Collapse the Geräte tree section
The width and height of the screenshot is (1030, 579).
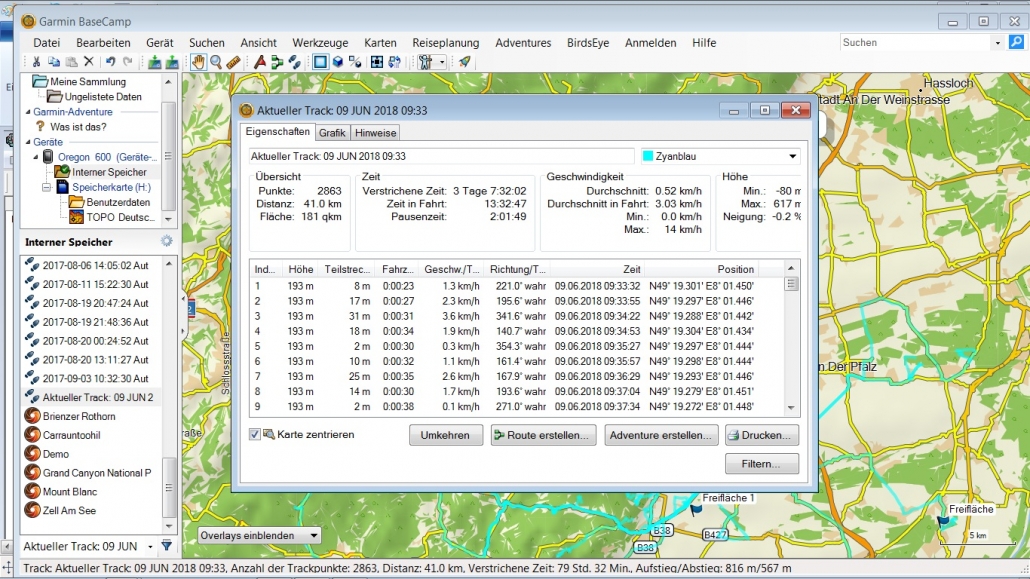tap(28, 142)
